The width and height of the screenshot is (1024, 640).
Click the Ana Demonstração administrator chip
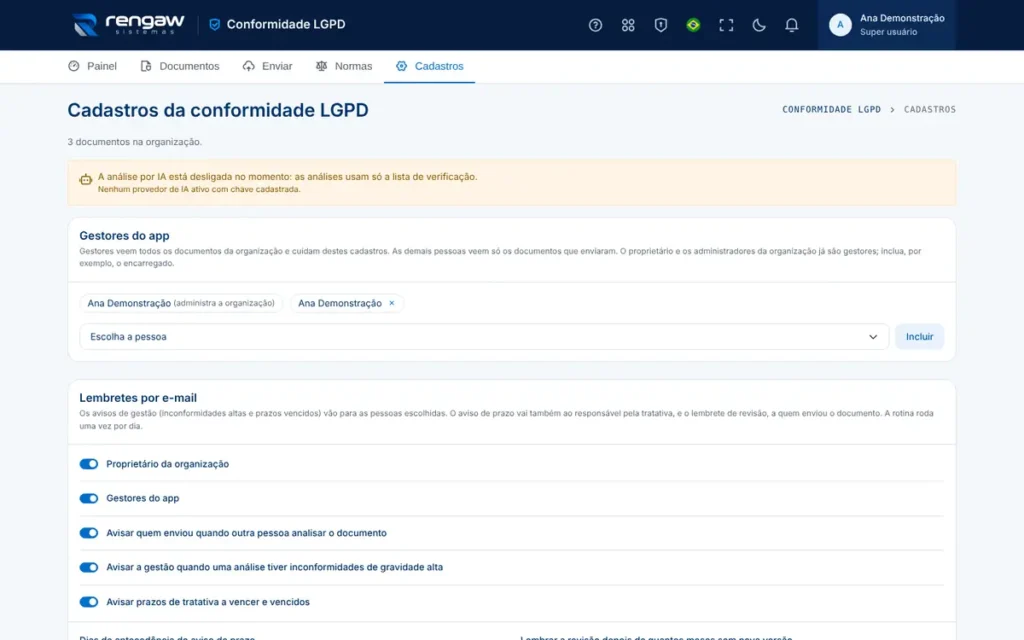(181, 303)
